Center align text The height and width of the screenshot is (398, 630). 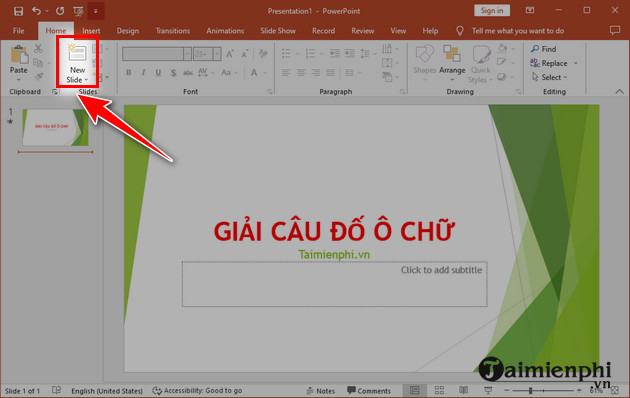301,73
